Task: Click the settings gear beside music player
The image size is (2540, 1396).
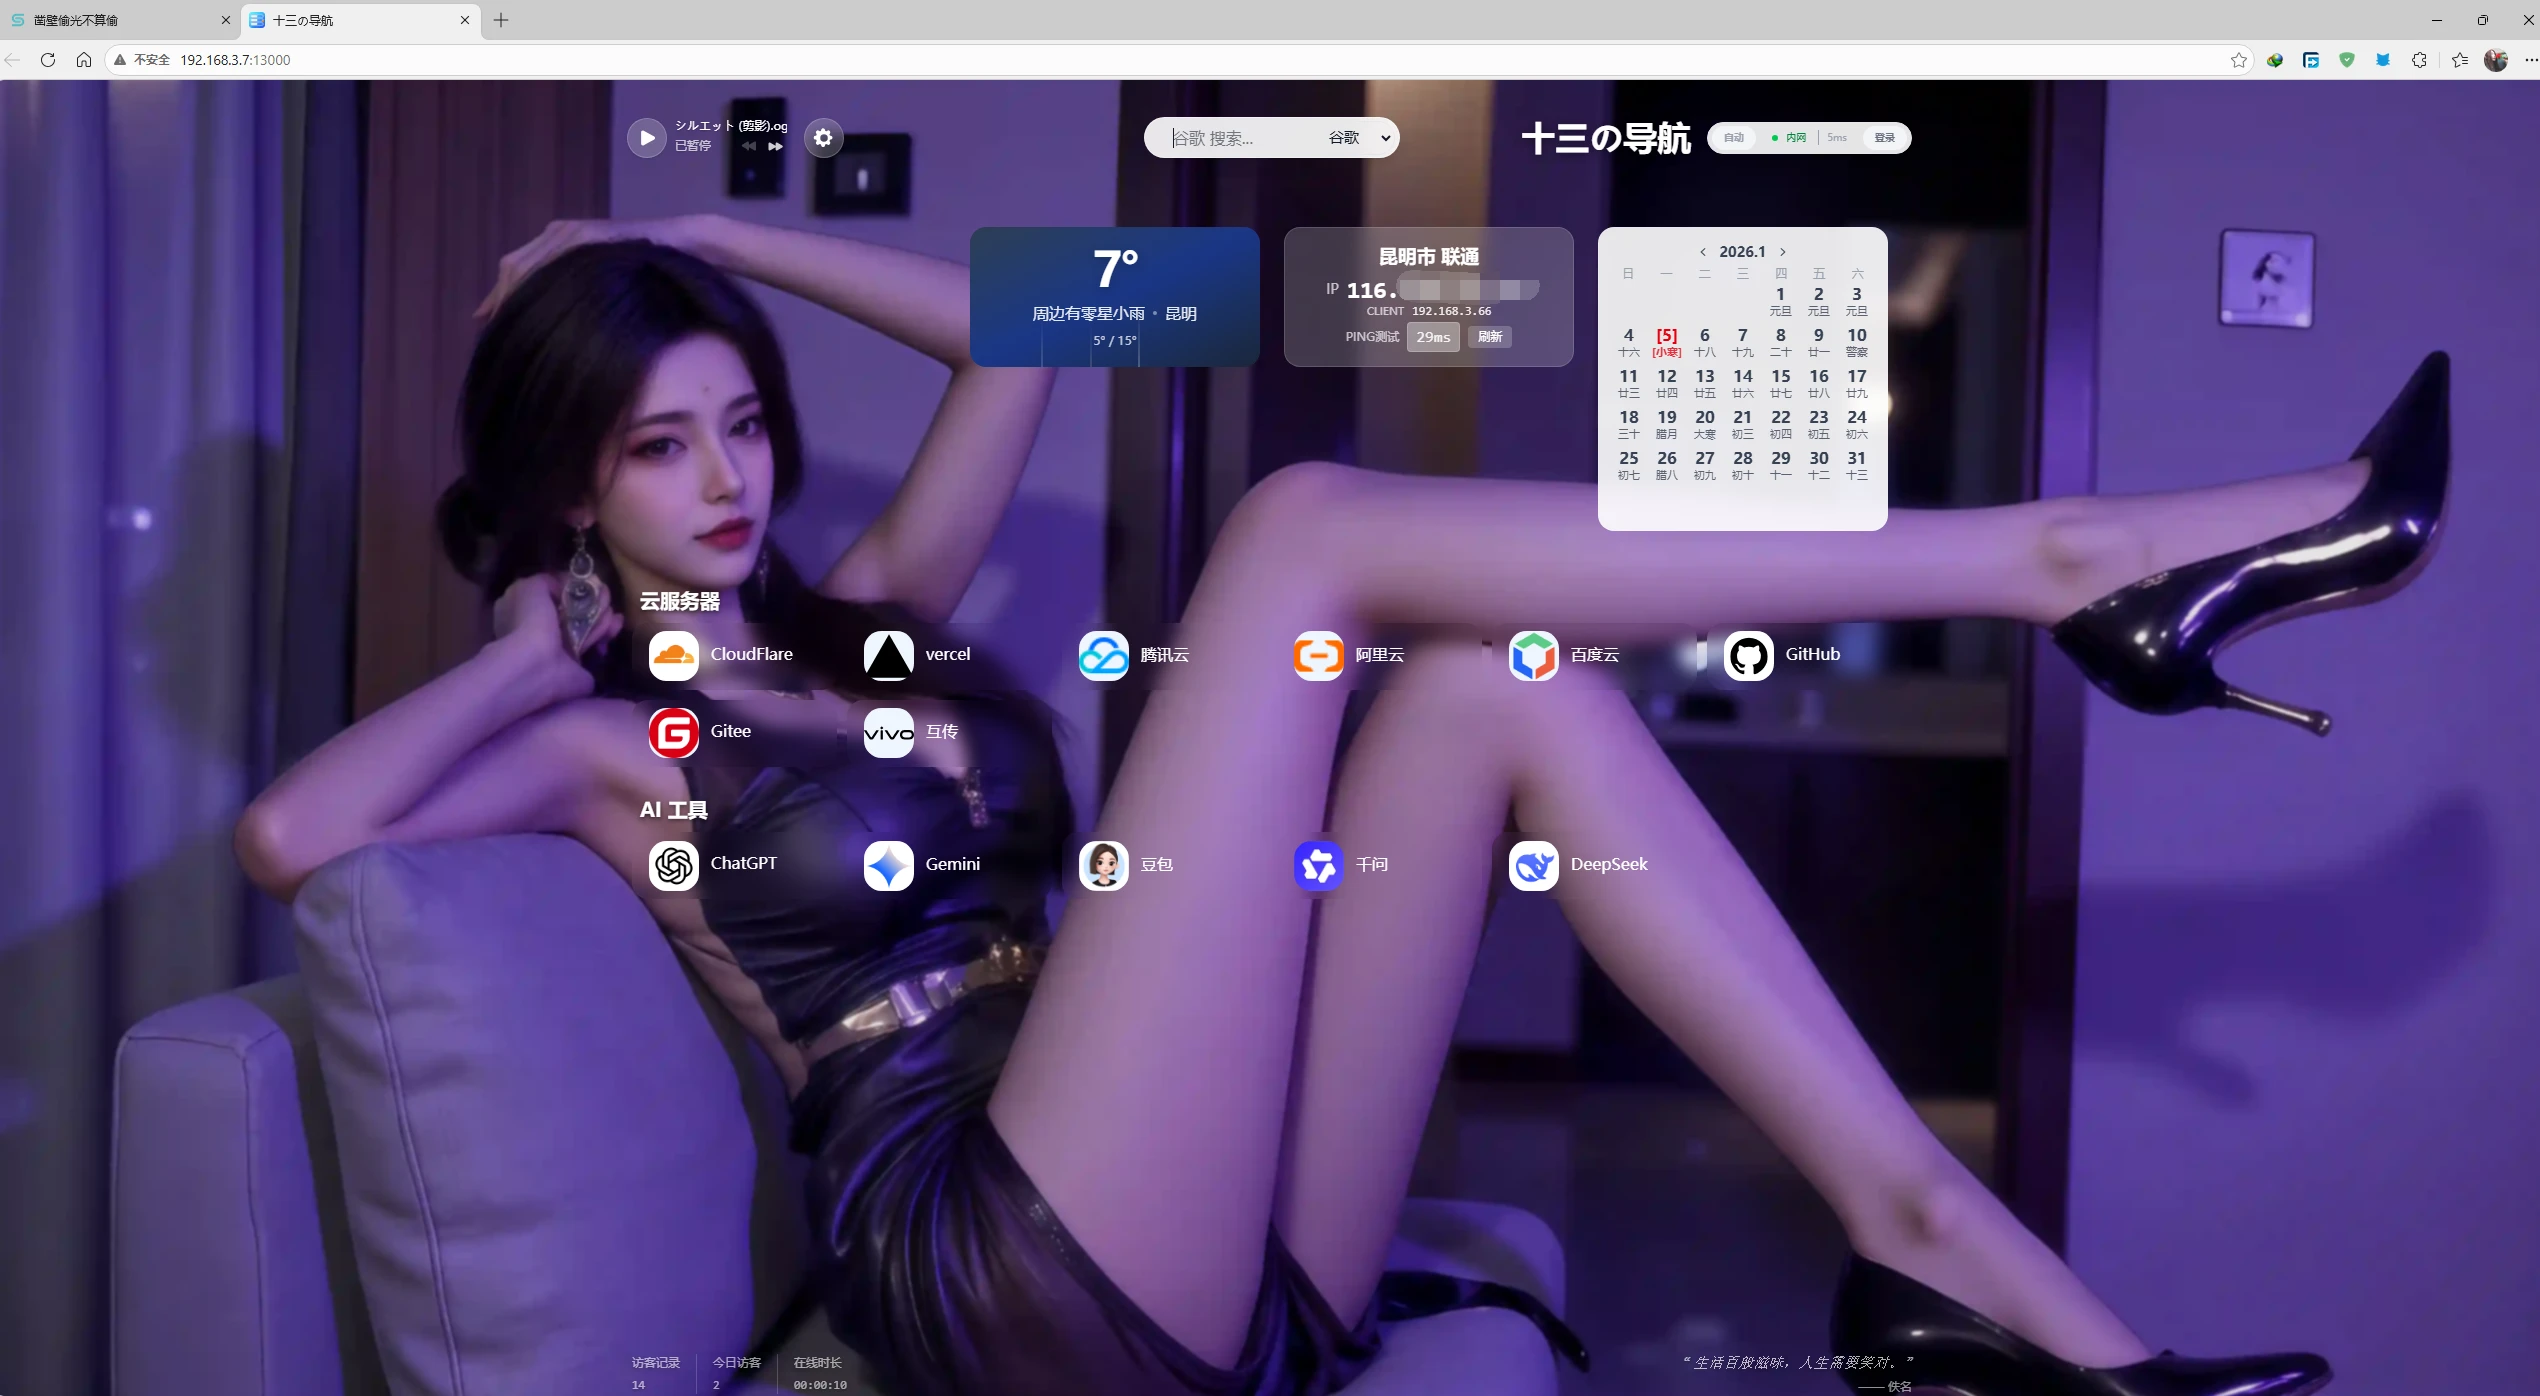Action: [823, 138]
